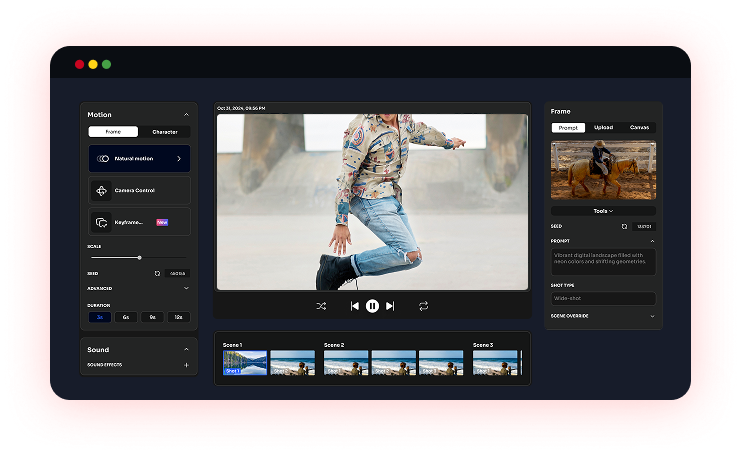Open the Tools dropdown under the preview

[603, 211]
